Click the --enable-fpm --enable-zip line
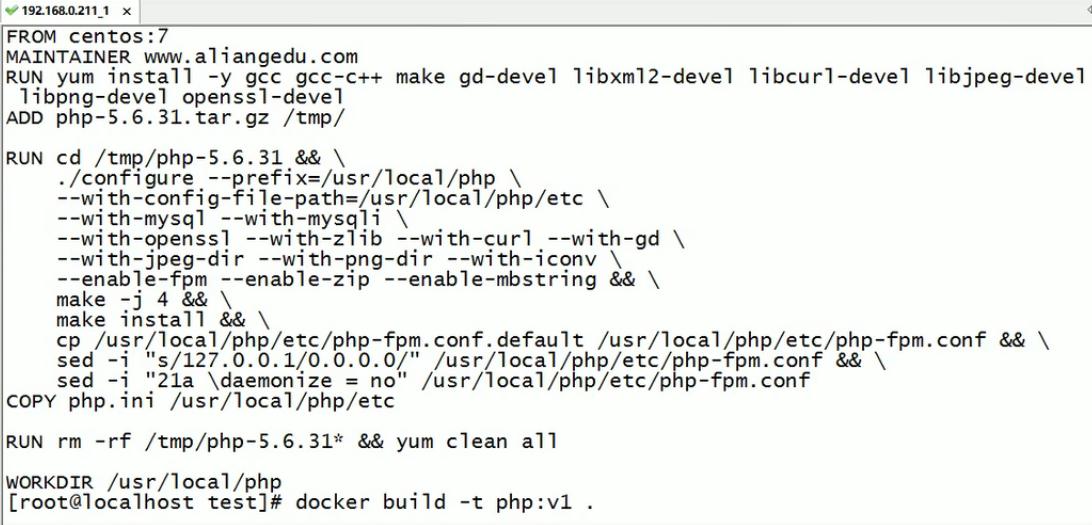This screenshot has height=525, width=1092. pyautogui.click(x=357, y=280)
